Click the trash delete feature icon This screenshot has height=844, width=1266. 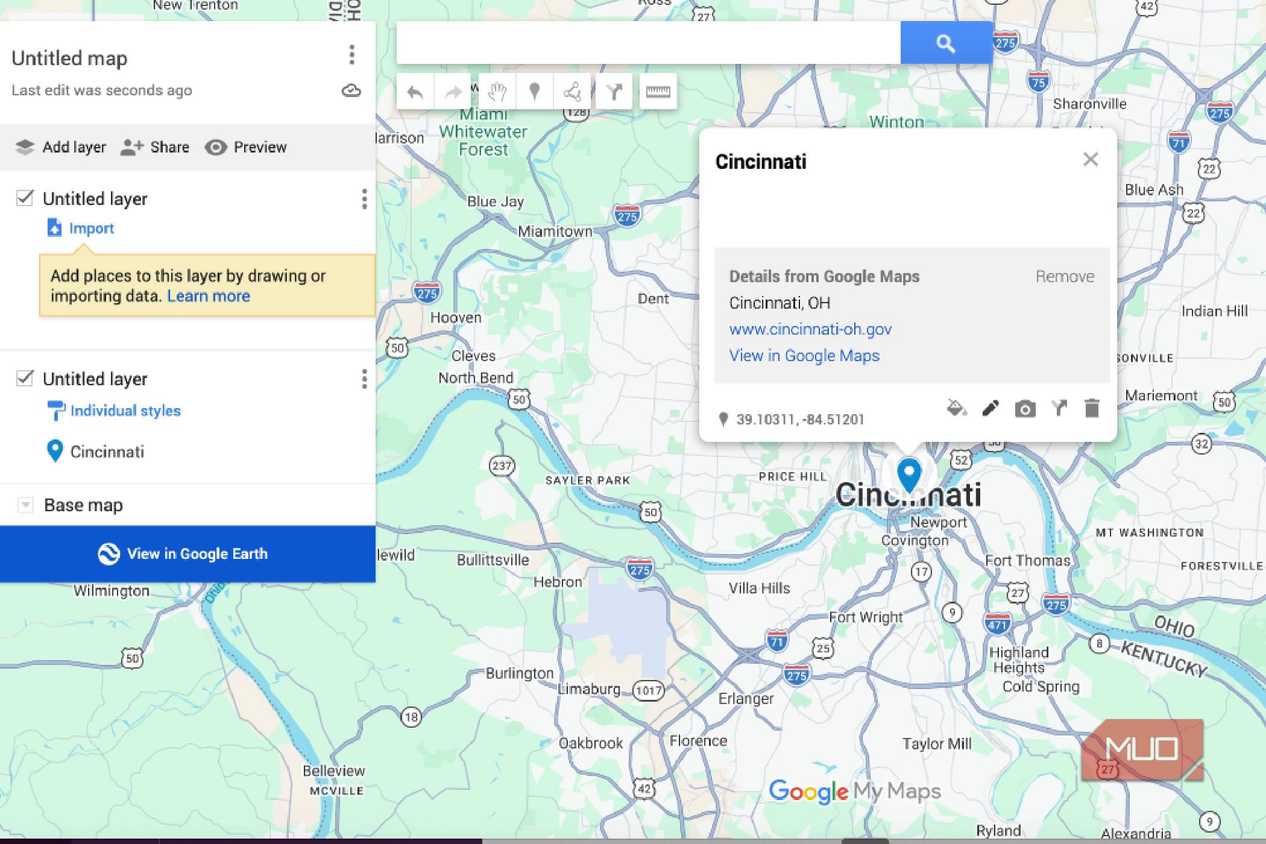tap(1092, 408)
